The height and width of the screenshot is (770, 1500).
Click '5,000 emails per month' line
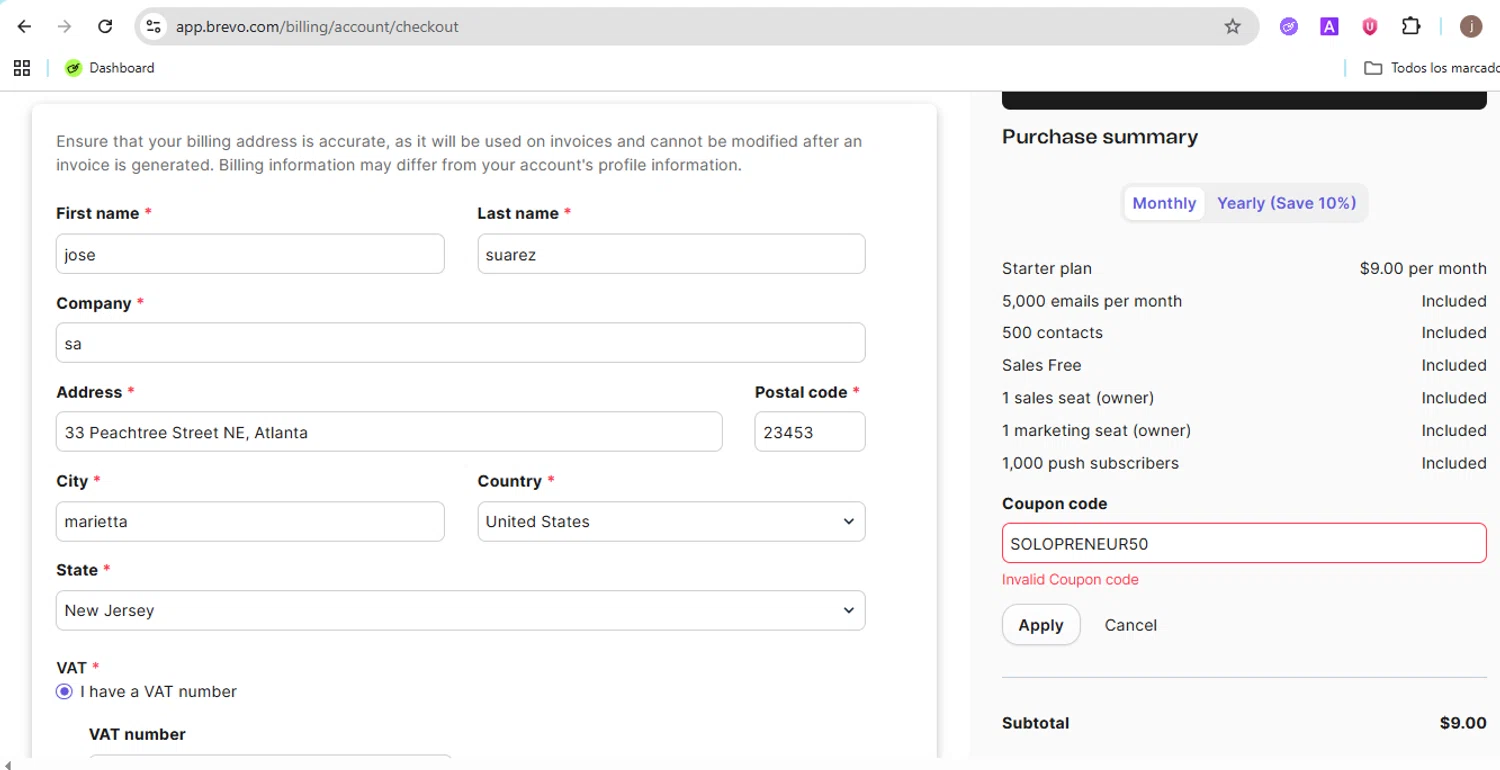[x=1092, y=301]
